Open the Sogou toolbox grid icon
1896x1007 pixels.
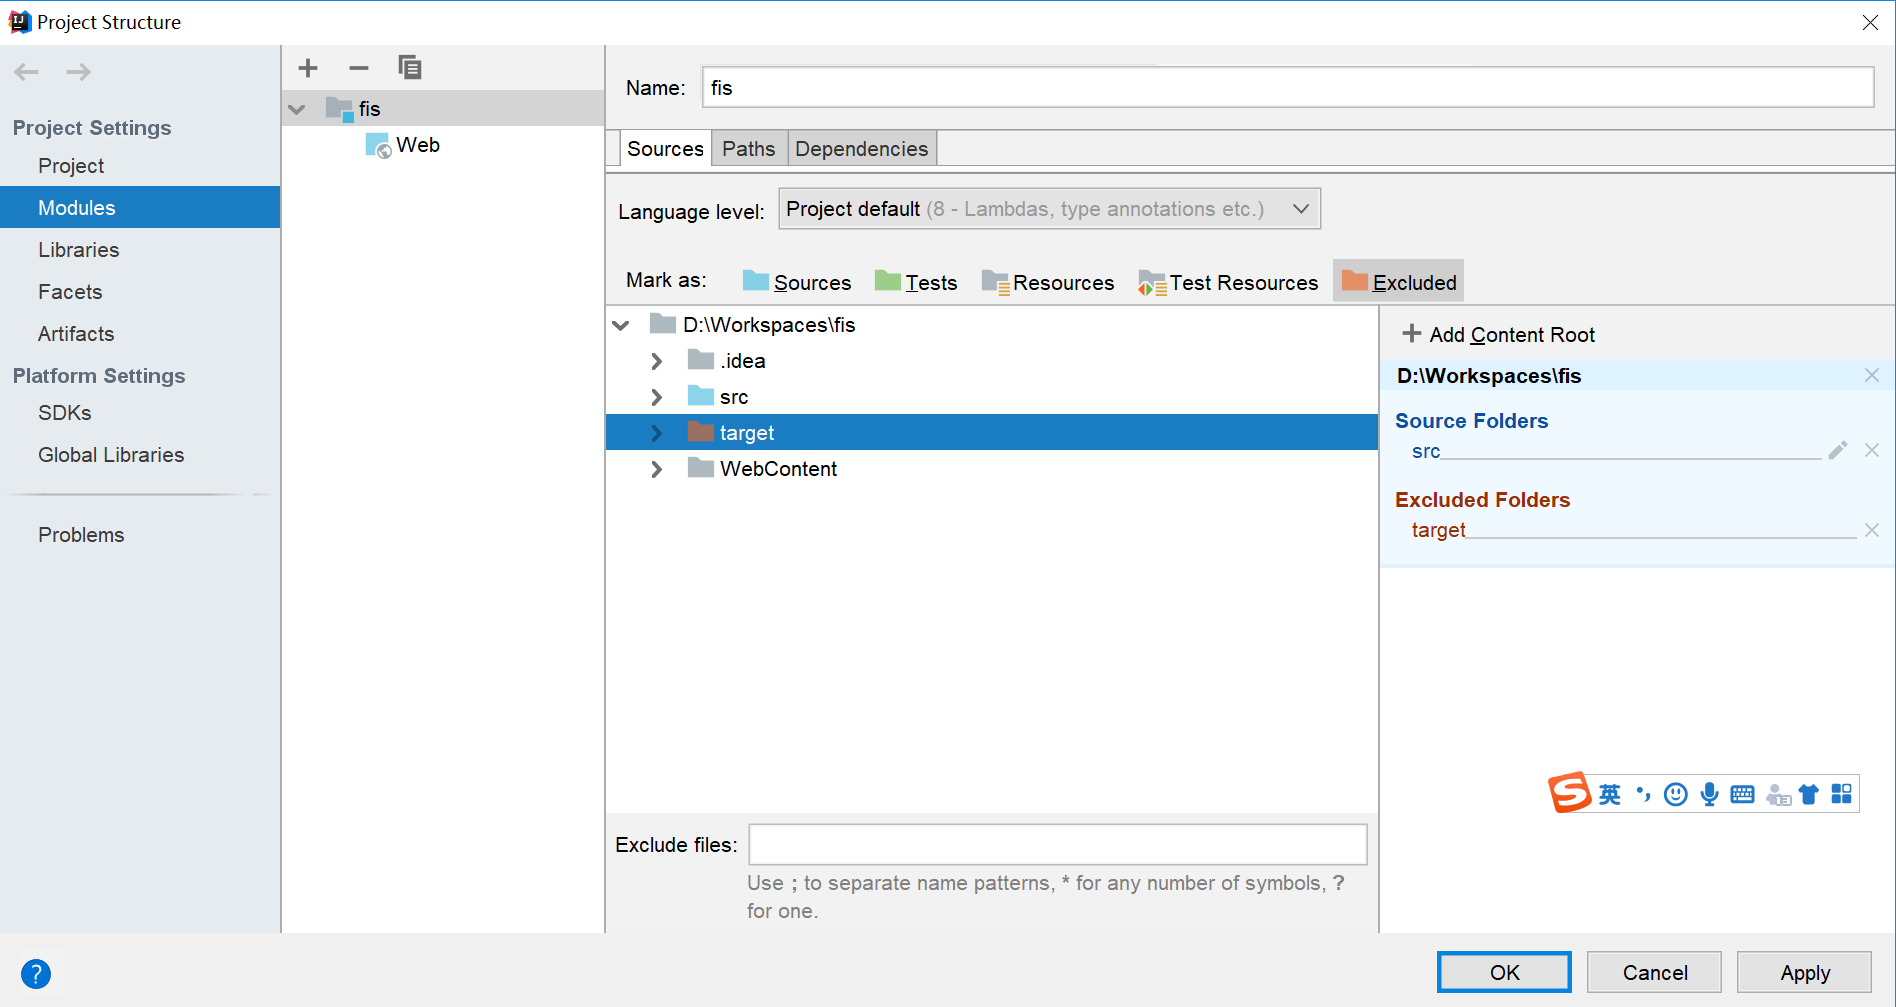coord(1842,794)
